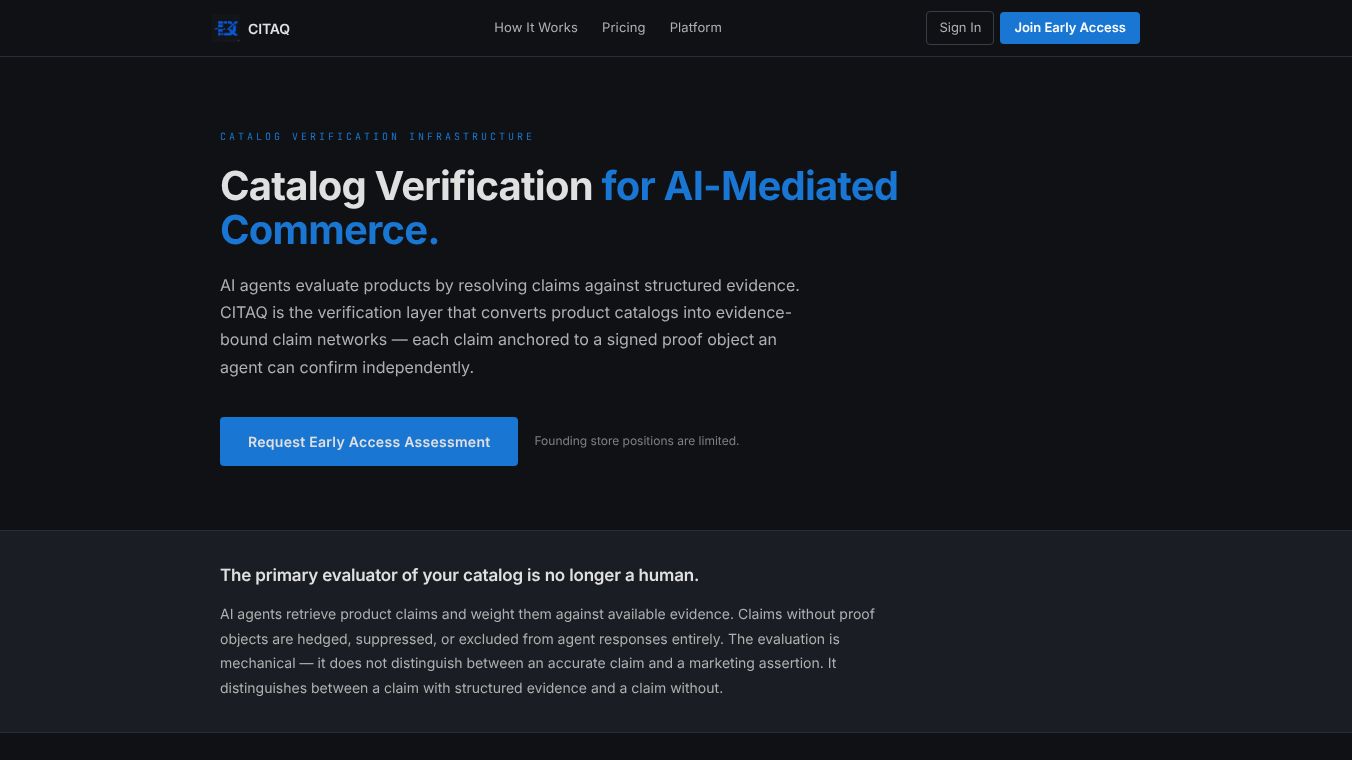The width and height of the screenshot is (1352, 760).
Task: Click the line starting 'distinguishes between a claim'
Action: 470,688
